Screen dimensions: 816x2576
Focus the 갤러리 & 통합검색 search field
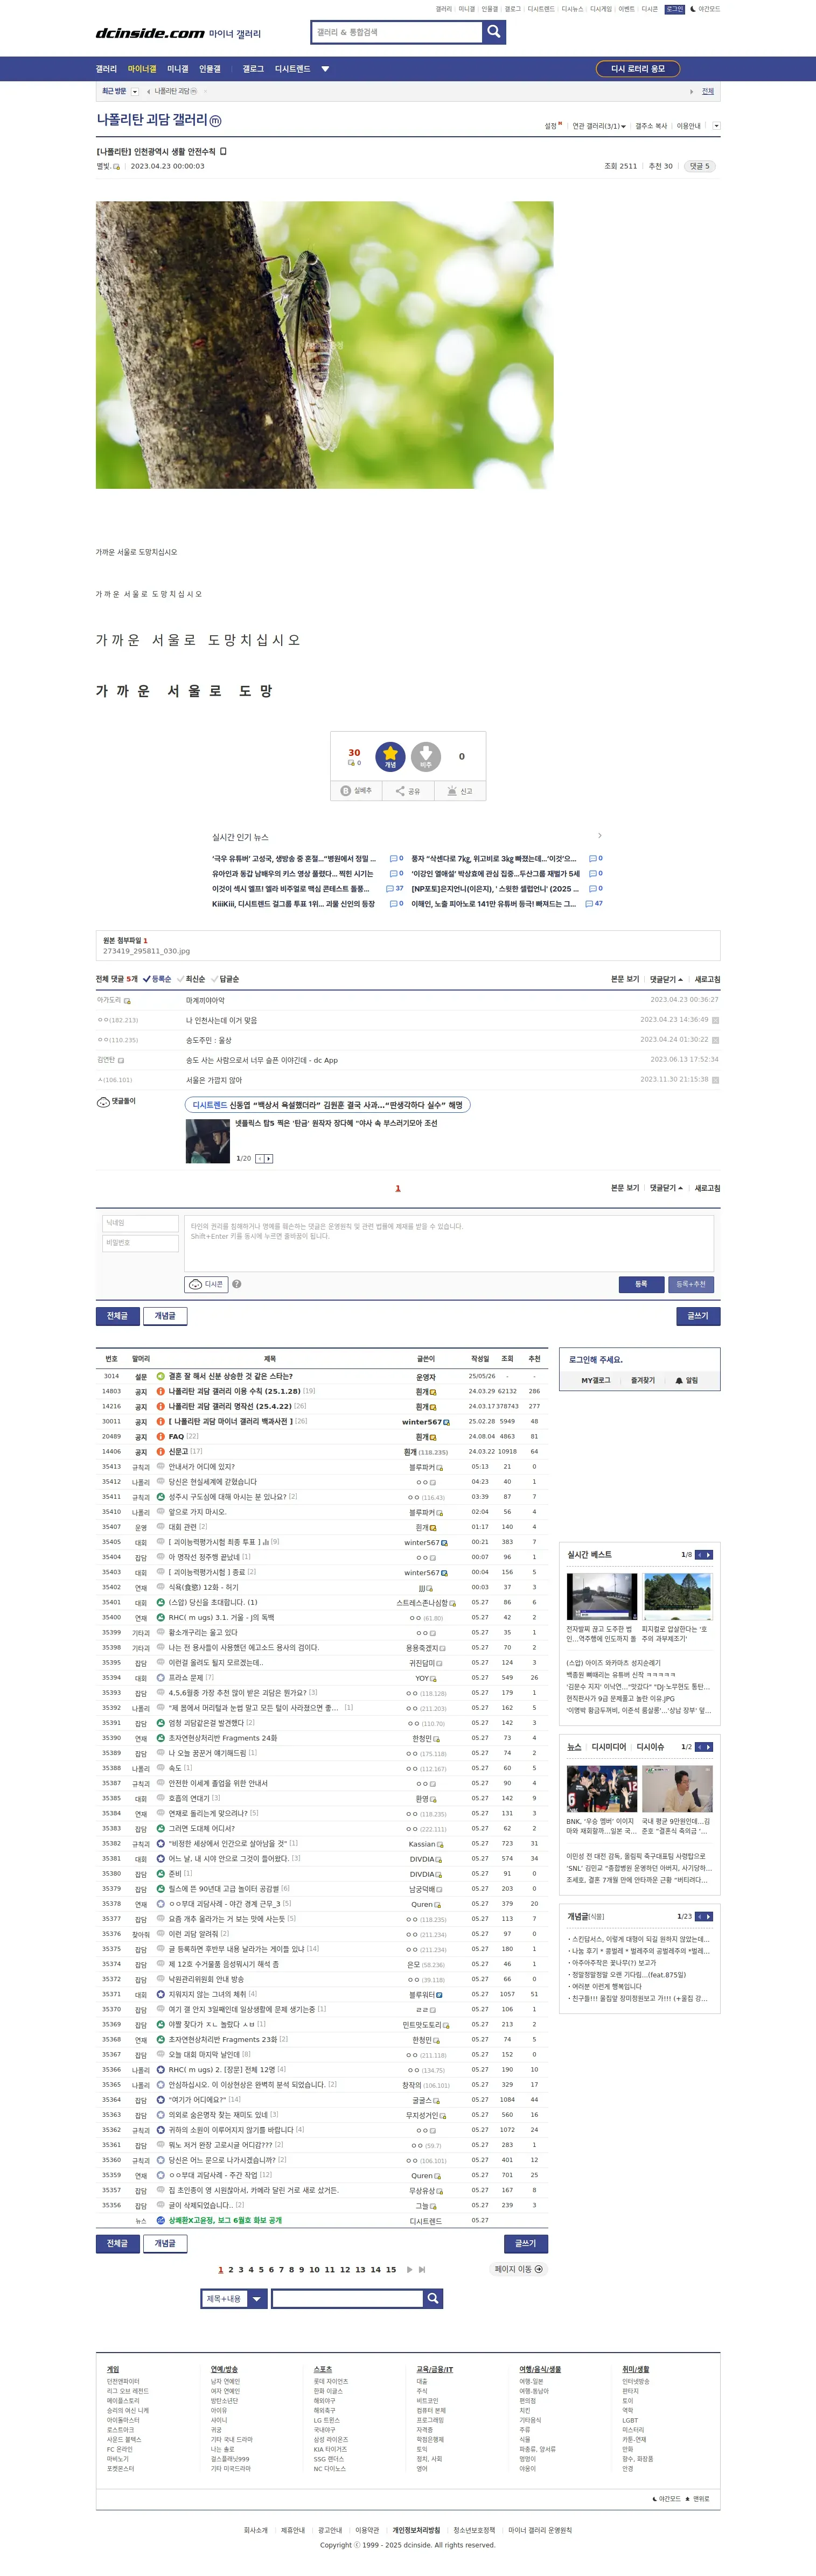point(397,32)
